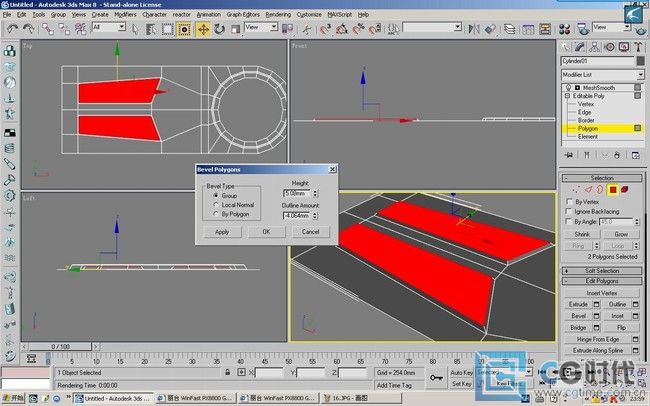650x406 pixels.
Task: Select Vertex sub-object icon in Selection rollout
Action: click(576, 190)
